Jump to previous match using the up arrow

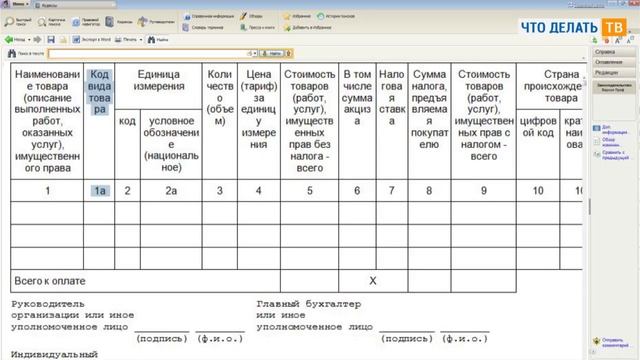click(x=289, y=53)
